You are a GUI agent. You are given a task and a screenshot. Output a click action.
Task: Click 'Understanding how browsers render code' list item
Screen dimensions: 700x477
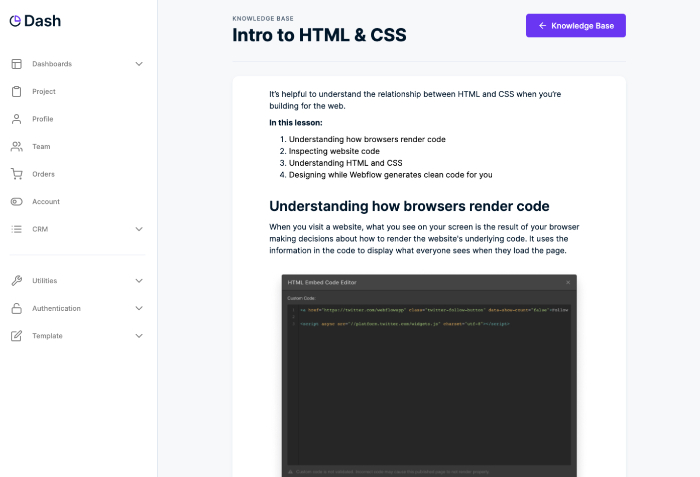pos(367,139)
